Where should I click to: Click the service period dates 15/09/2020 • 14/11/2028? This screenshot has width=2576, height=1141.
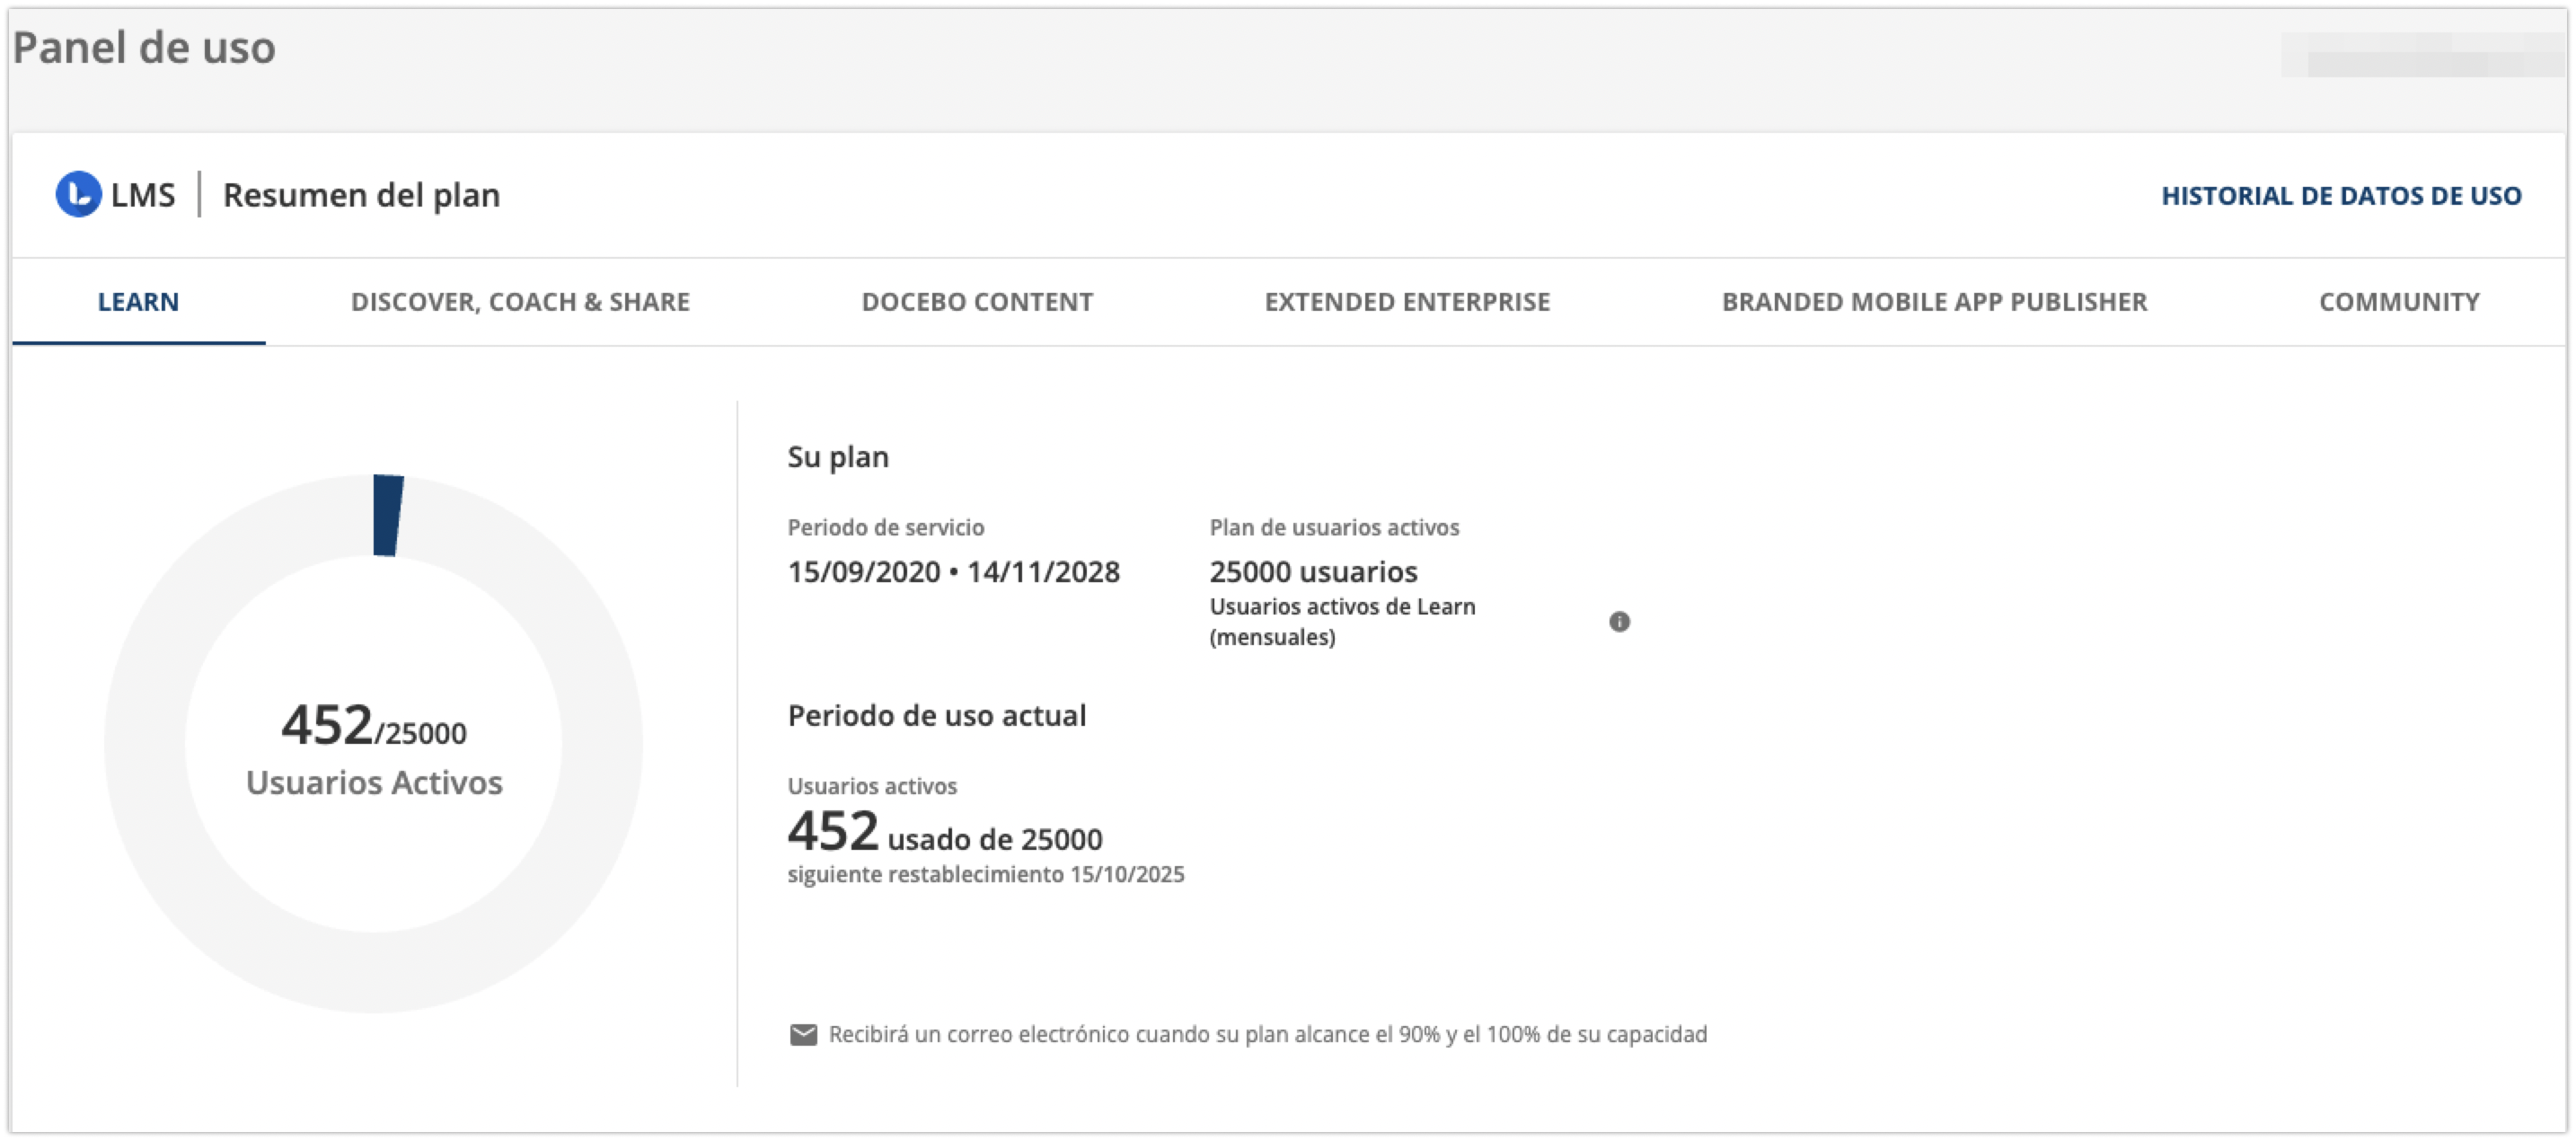click(953, 572)
